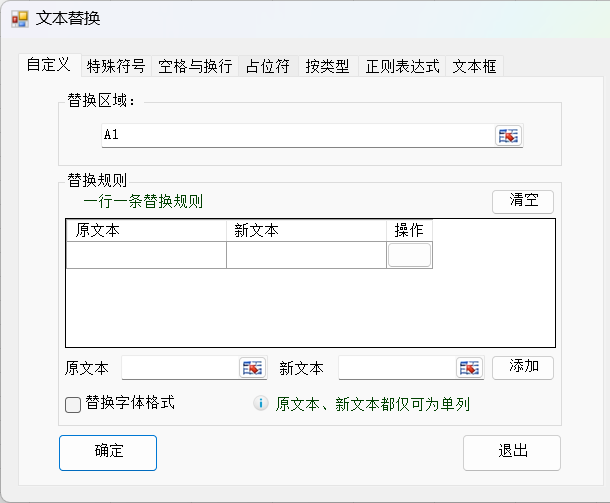
Task: Click the 替换区域 input field showing A1
Action: pos(296,135)
